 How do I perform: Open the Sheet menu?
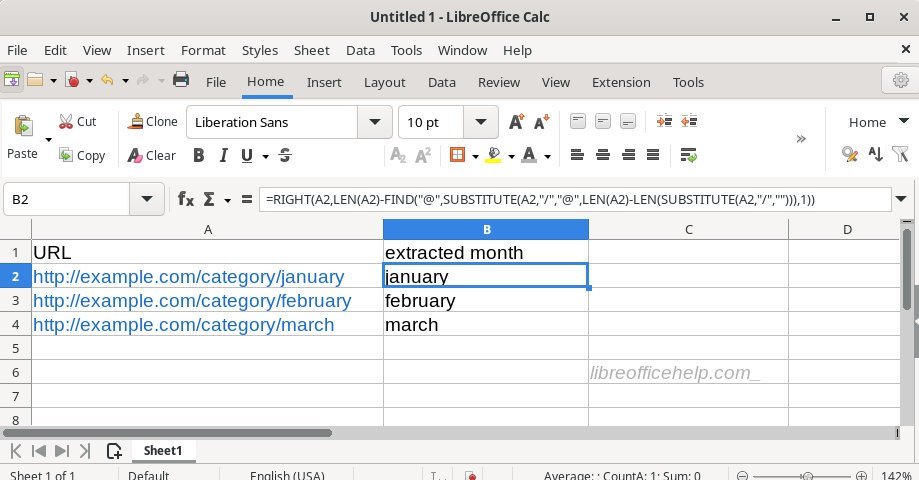coord(312,50)
